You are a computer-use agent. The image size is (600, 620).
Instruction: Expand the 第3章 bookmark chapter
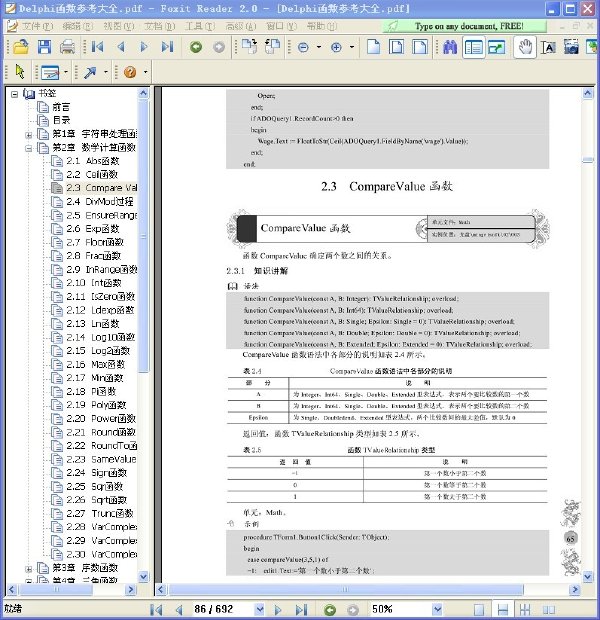28,569
